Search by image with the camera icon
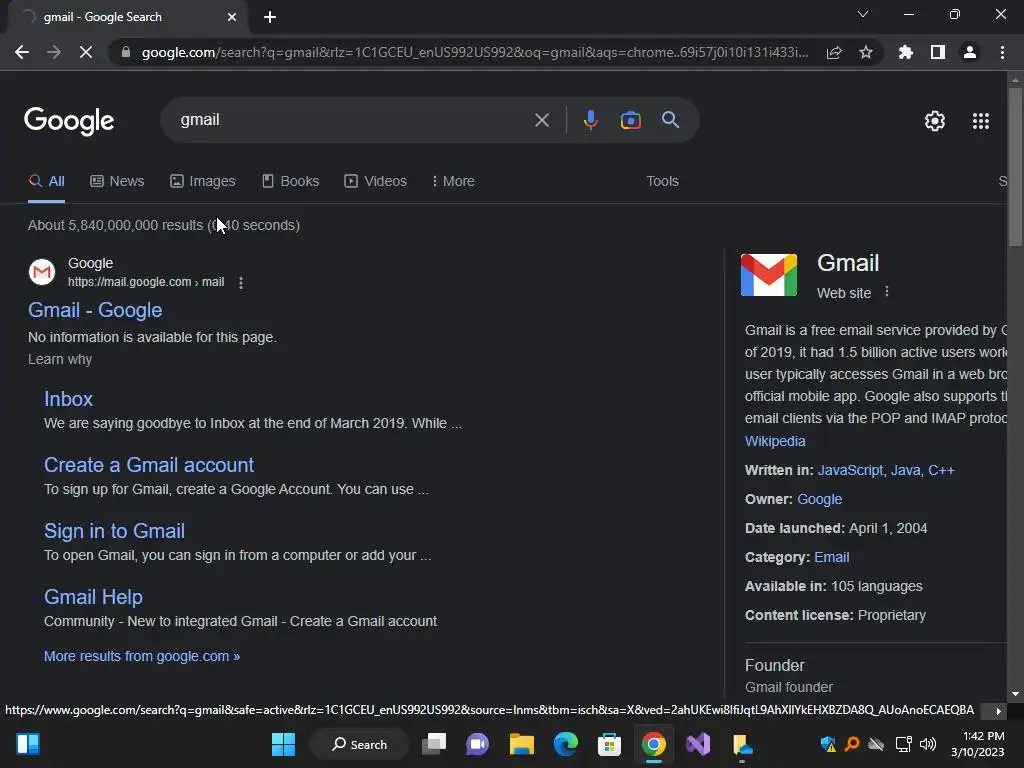 click(x=630, y=120)
